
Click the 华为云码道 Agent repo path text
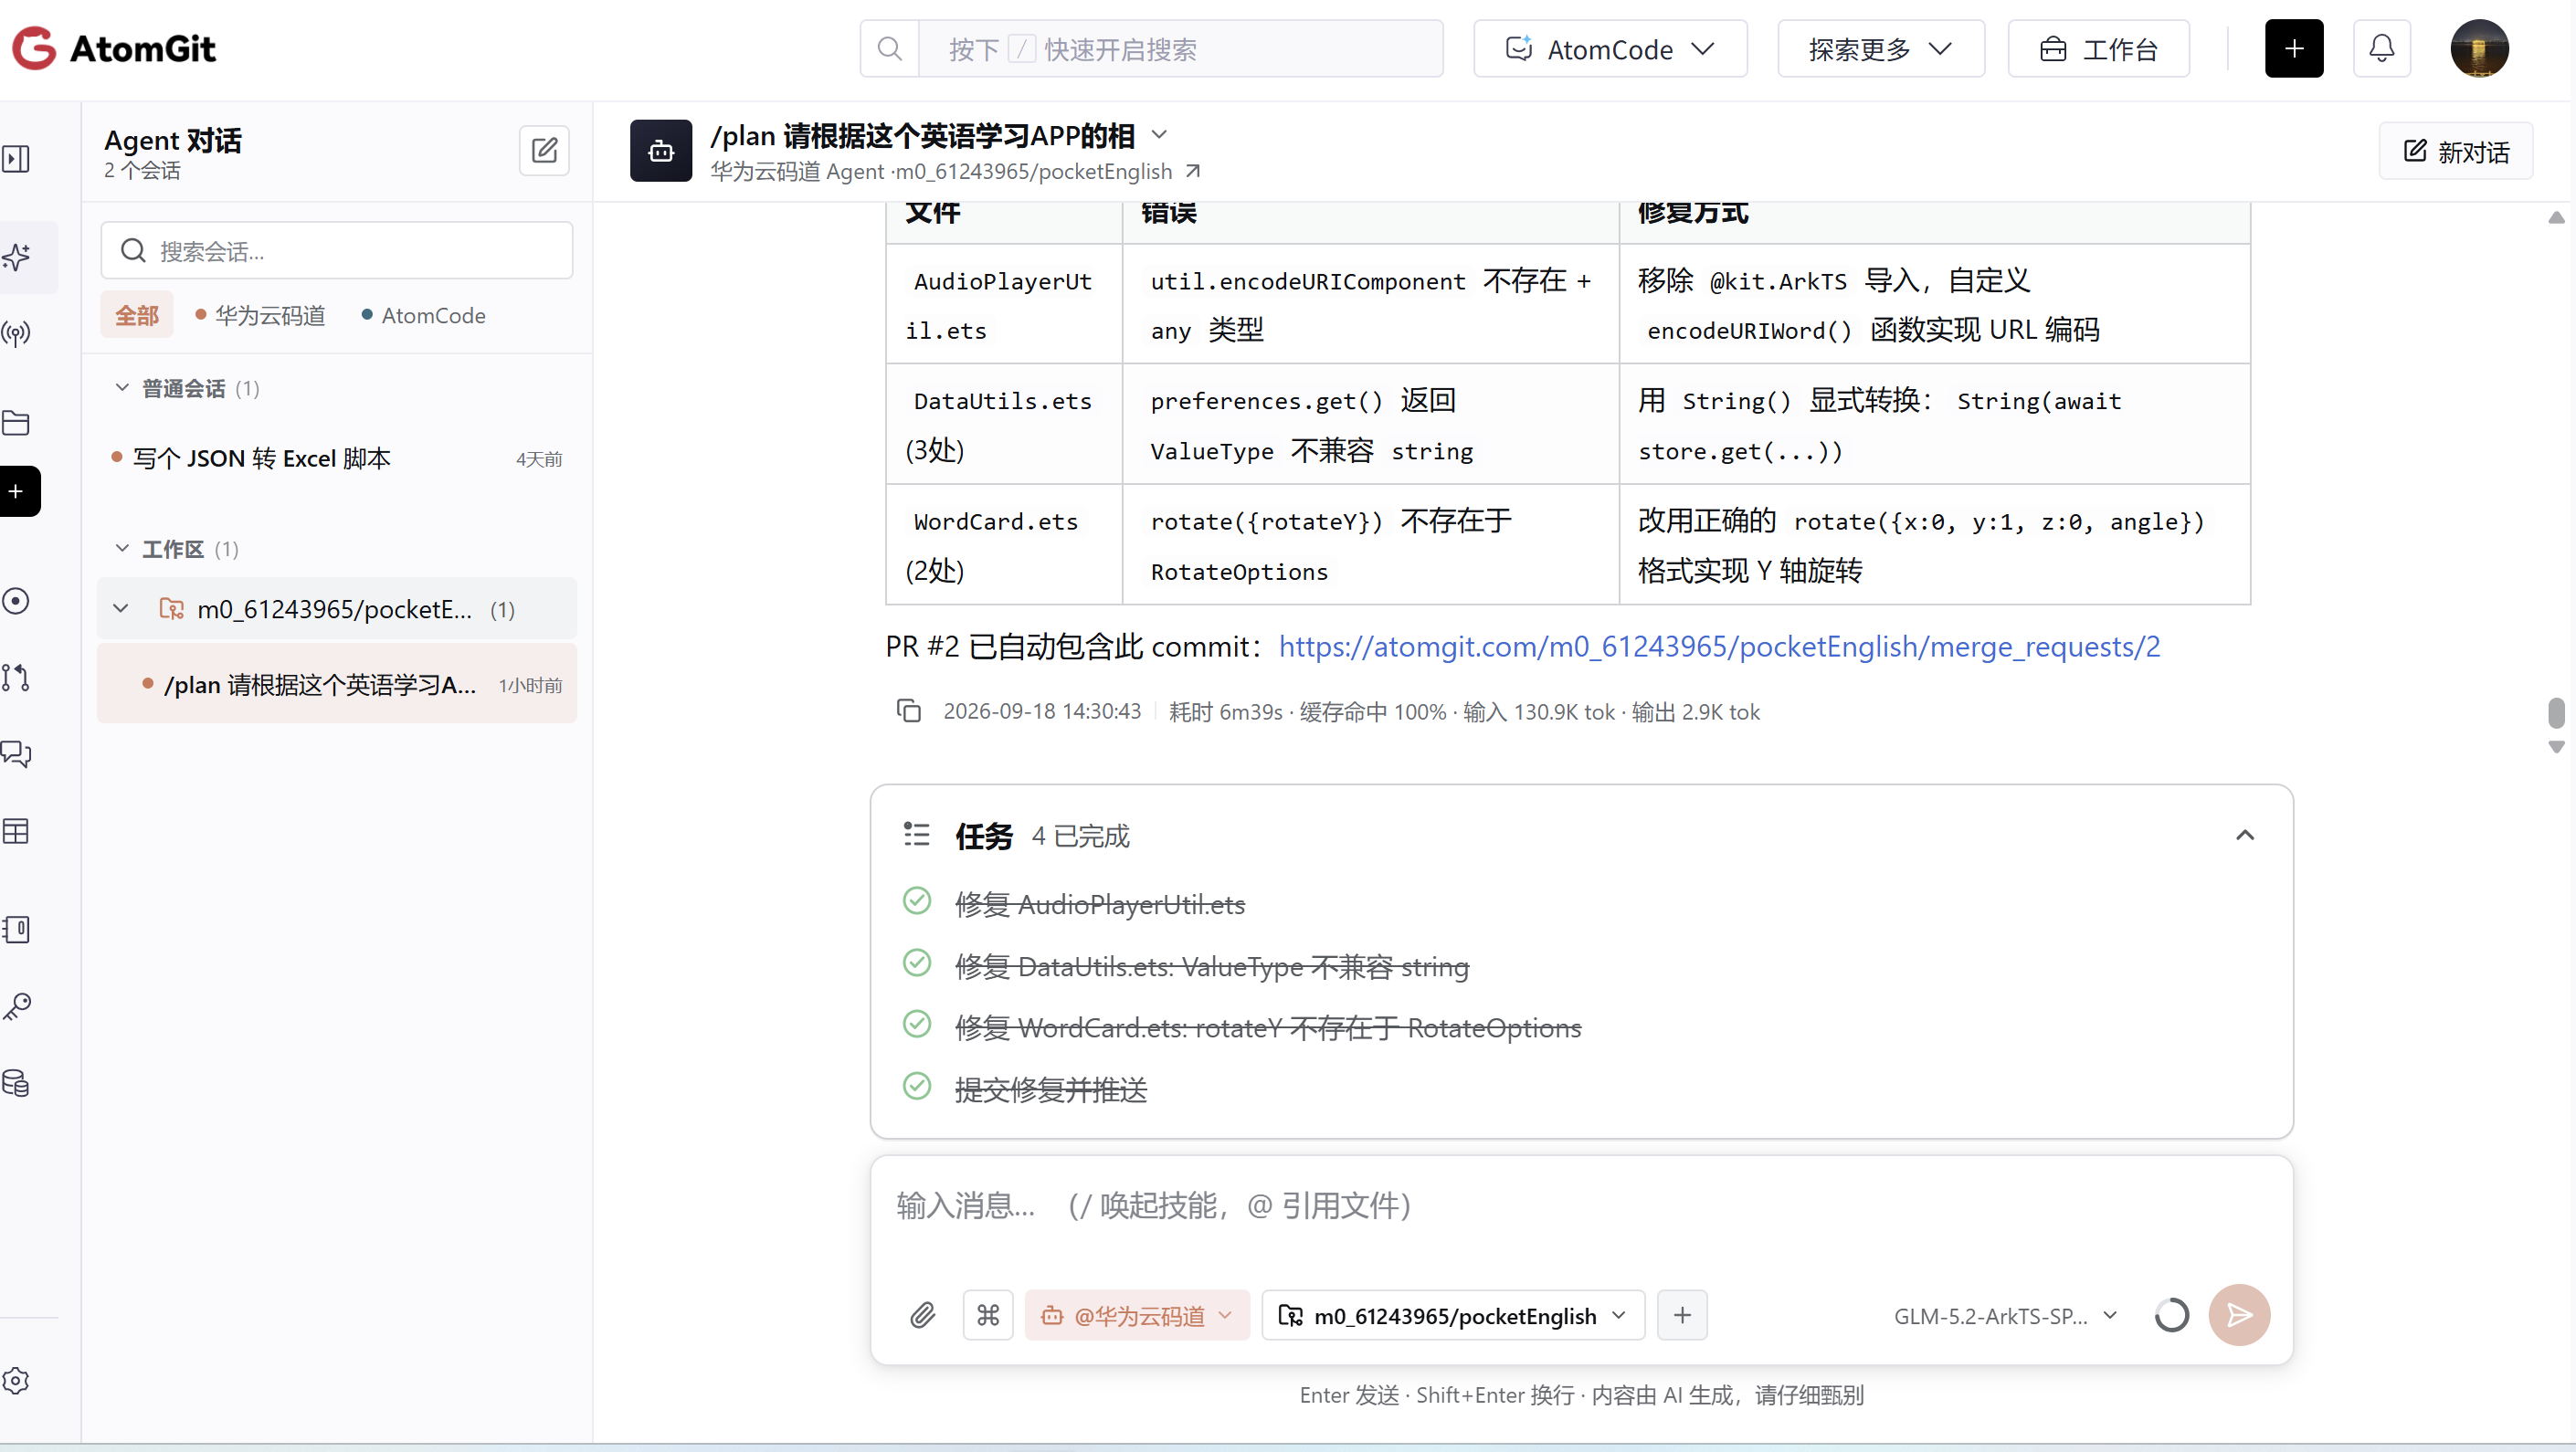tap(940, 171)
